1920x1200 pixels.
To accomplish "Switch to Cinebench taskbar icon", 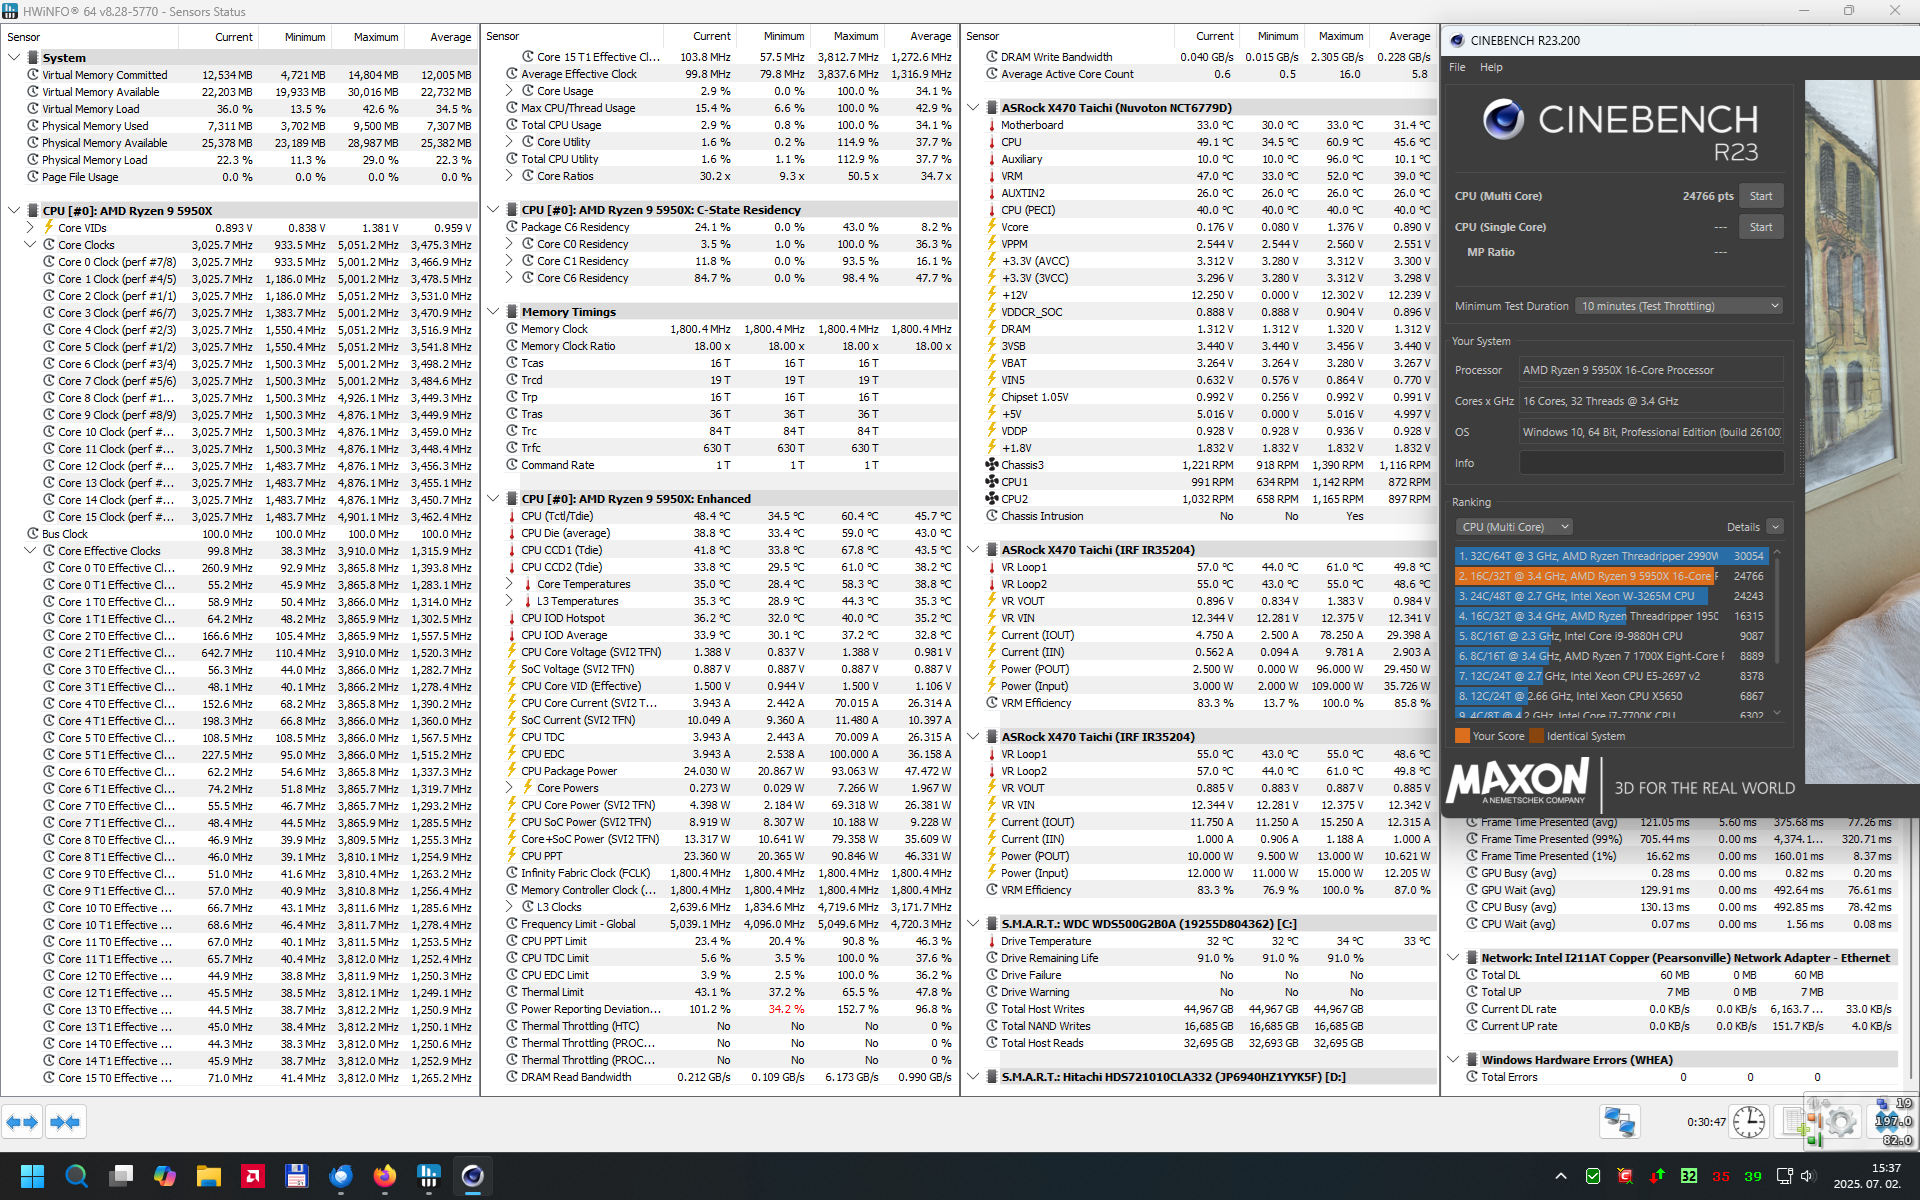I will [x=473, y=1176].
